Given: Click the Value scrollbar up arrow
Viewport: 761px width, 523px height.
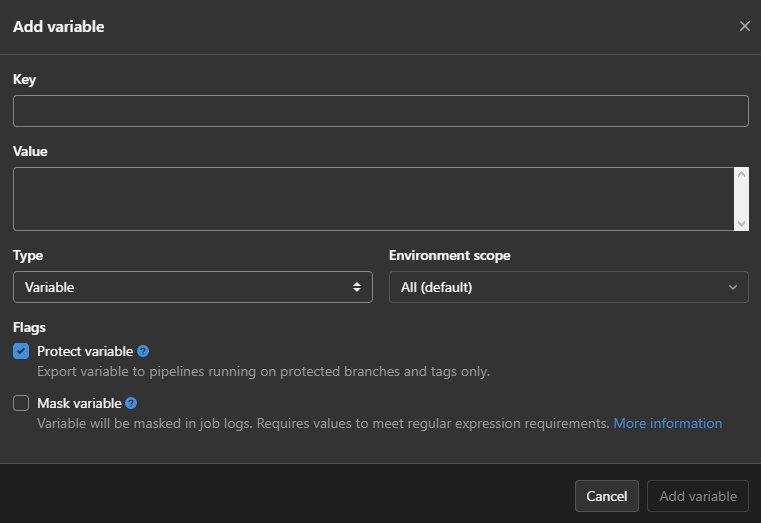Looking at the screenshot, I should click(741, 175).
